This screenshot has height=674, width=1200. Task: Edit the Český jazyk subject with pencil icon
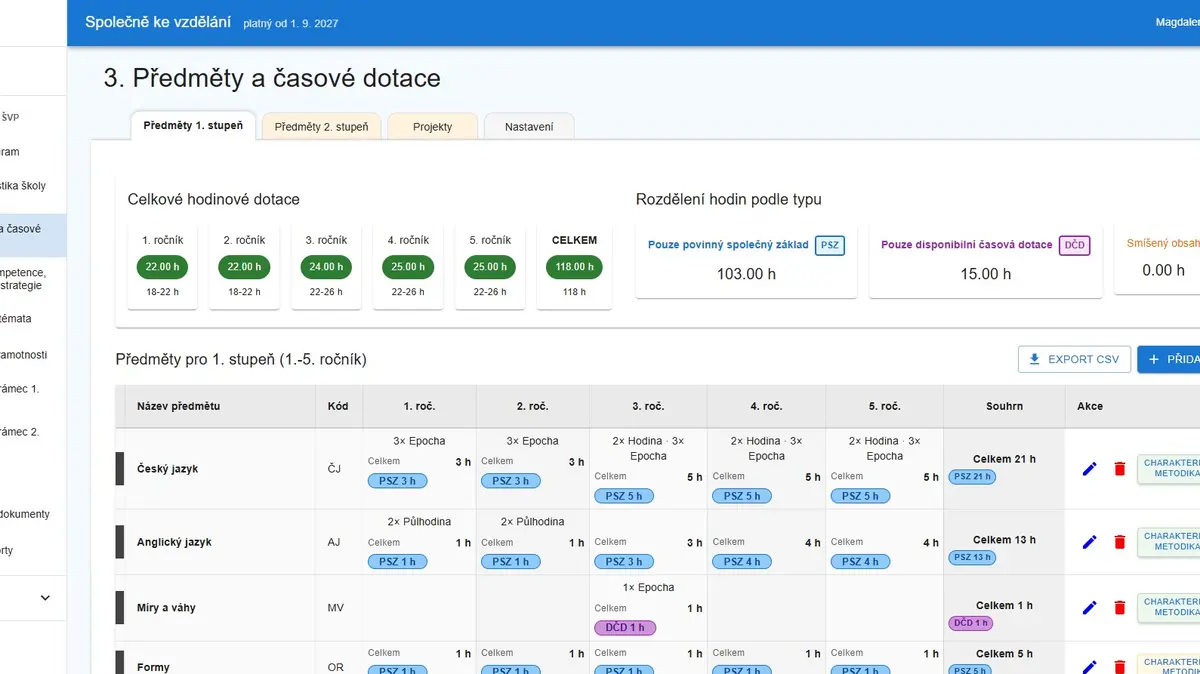(x=1090, y=469)
